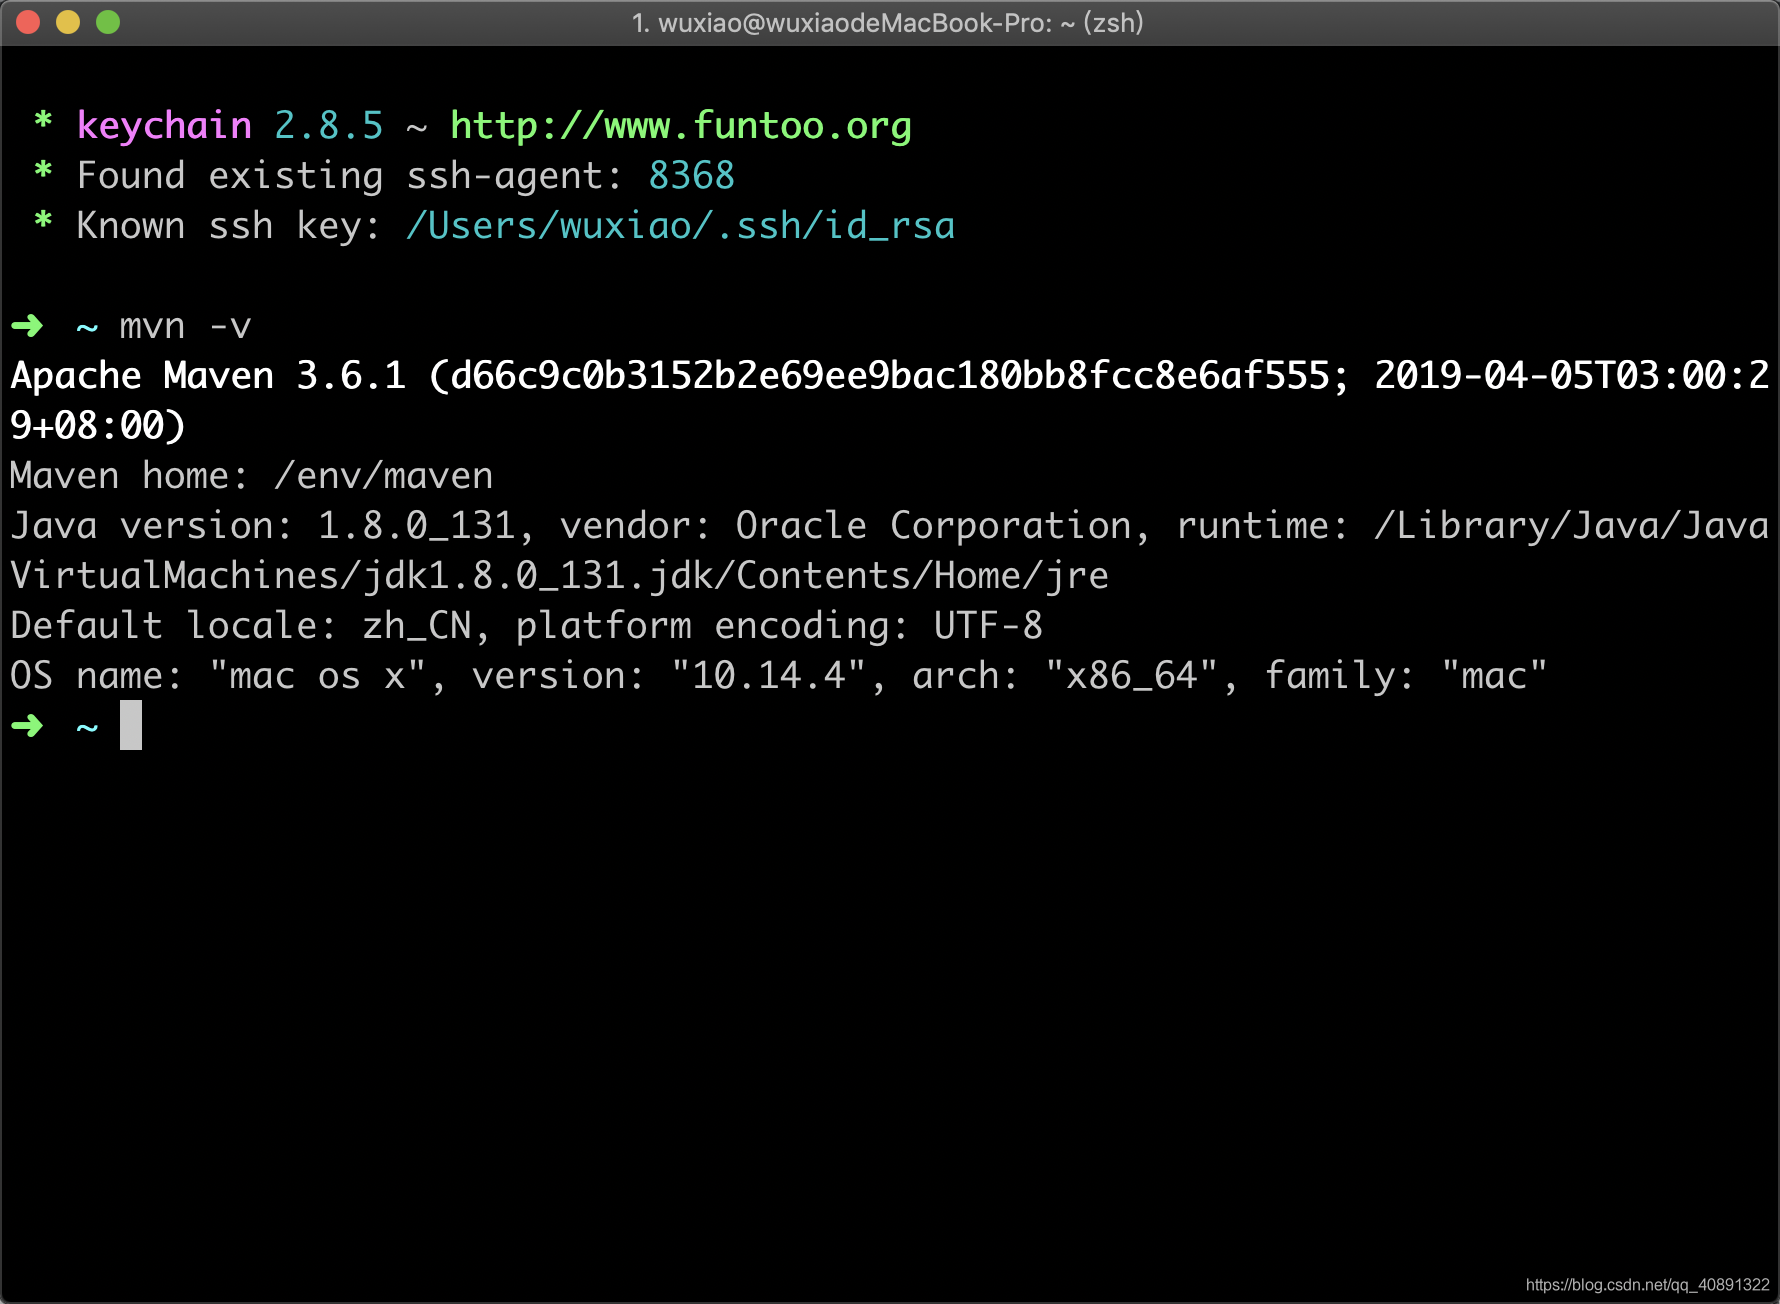
Task: Click the Java version 1.8.0_131 value
Action: (x=417, y=526)
